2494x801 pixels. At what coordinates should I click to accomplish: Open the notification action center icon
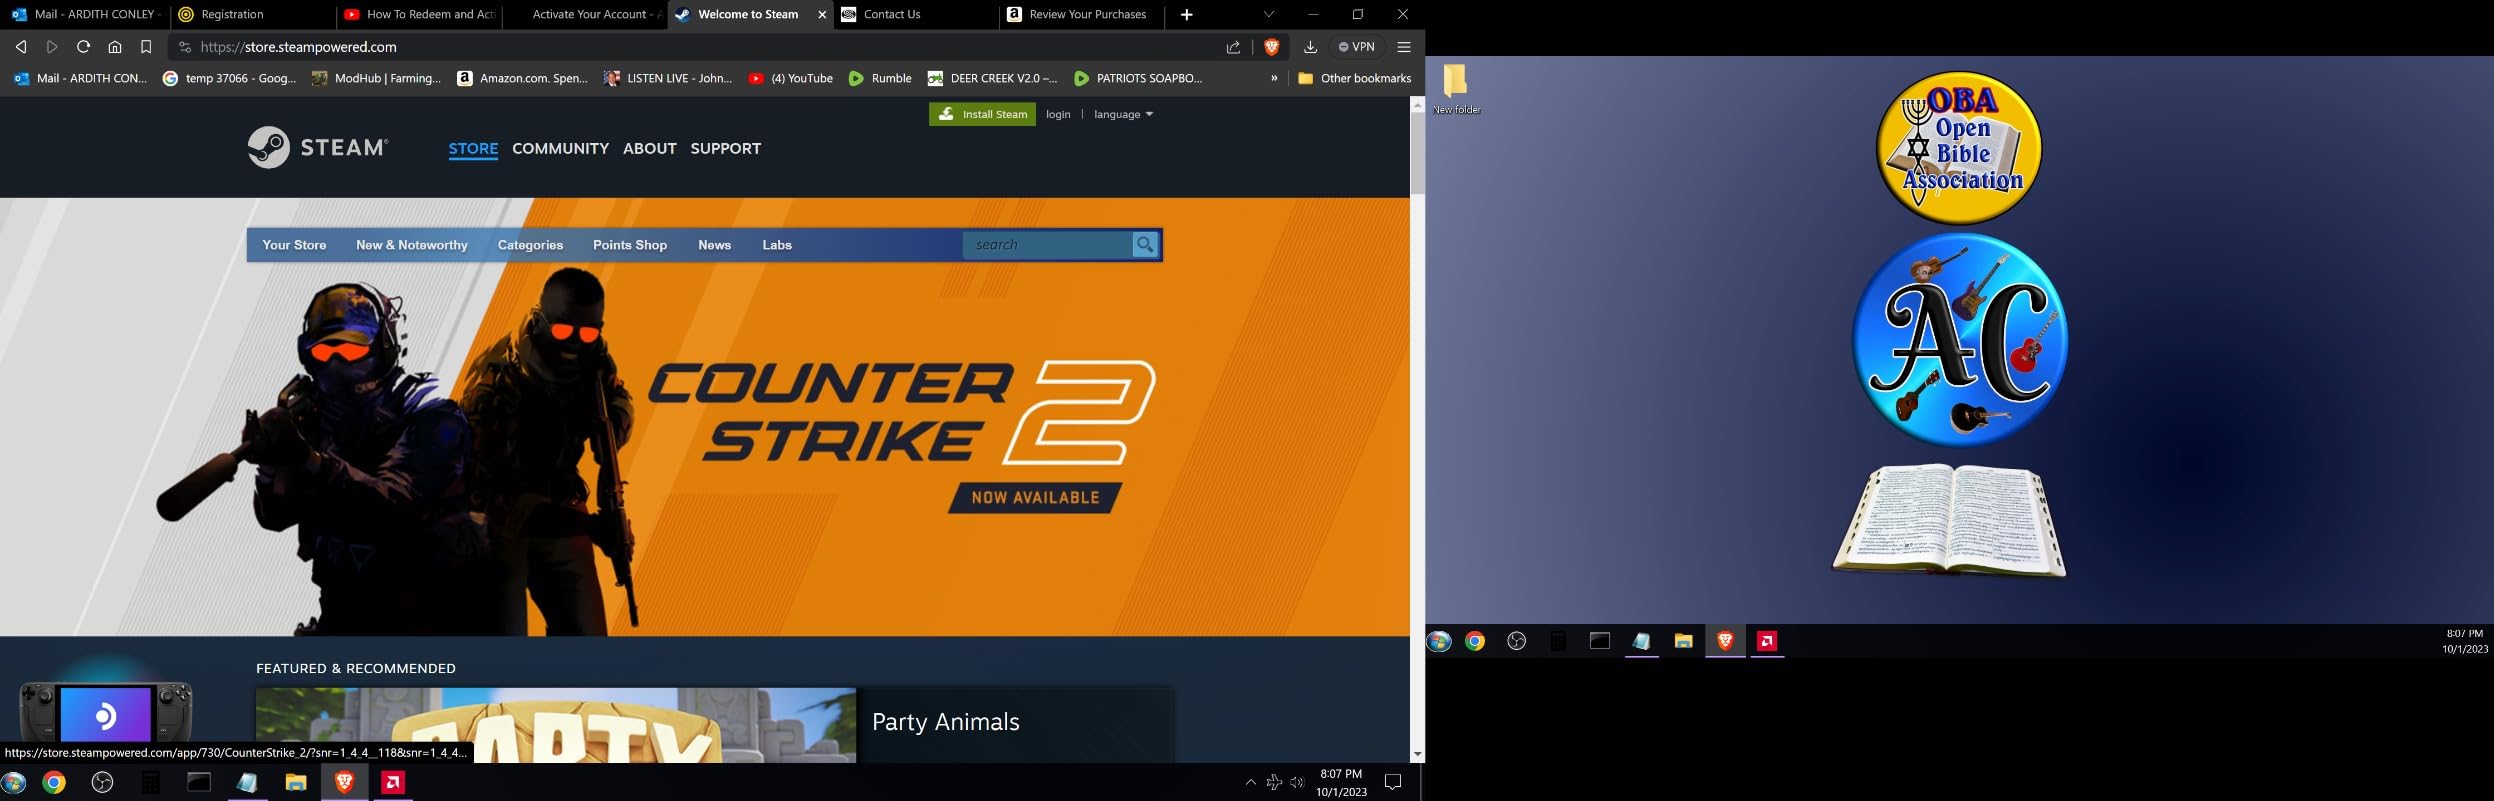point(1393,782)
